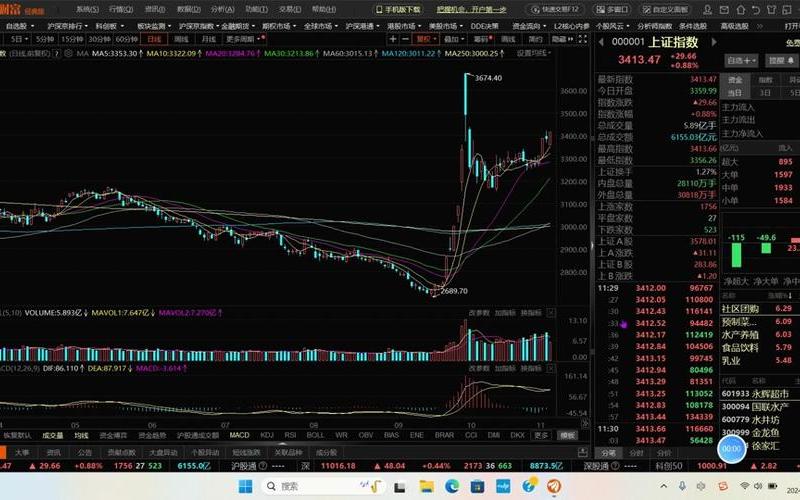
Task: Go to previous stock arrow beside 000001
Action: point(601,42)
